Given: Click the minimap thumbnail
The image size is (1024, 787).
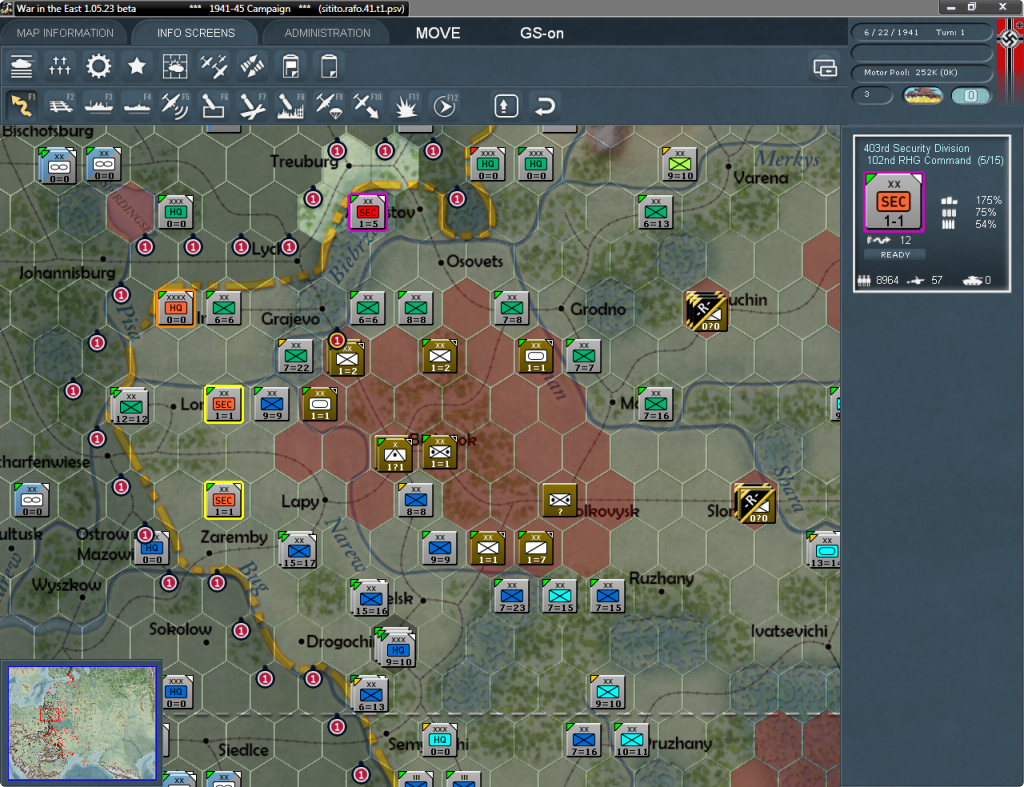Looking at the screenshot, I should (x=82, y=722).
